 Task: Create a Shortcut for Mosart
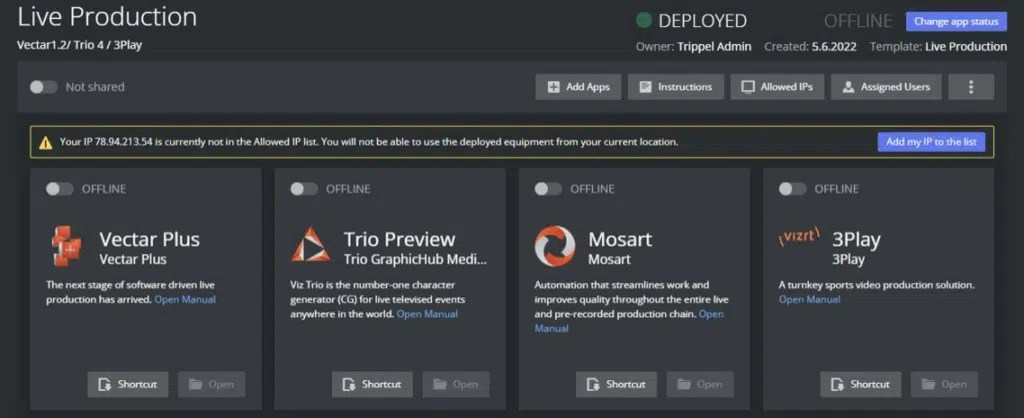coord(616,384)
